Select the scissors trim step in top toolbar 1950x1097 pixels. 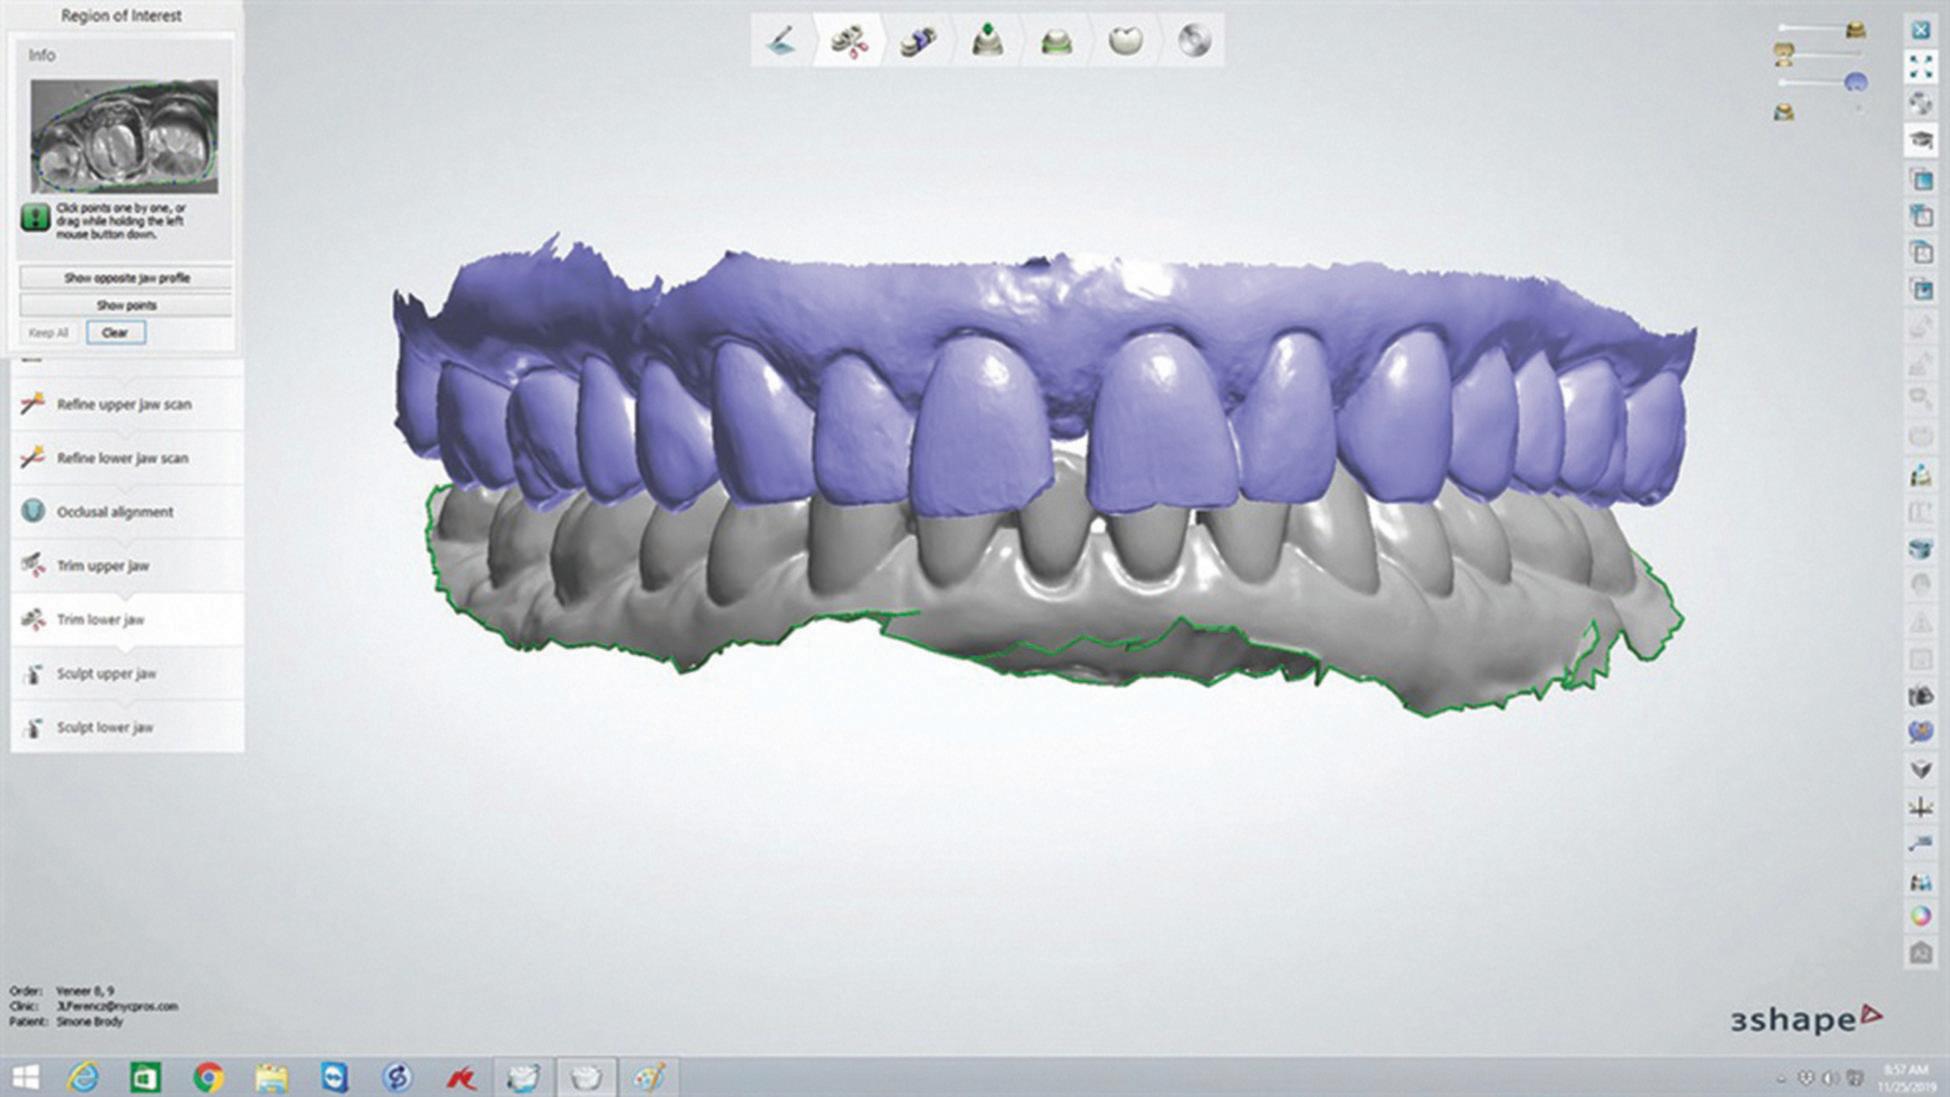(849, 41)
